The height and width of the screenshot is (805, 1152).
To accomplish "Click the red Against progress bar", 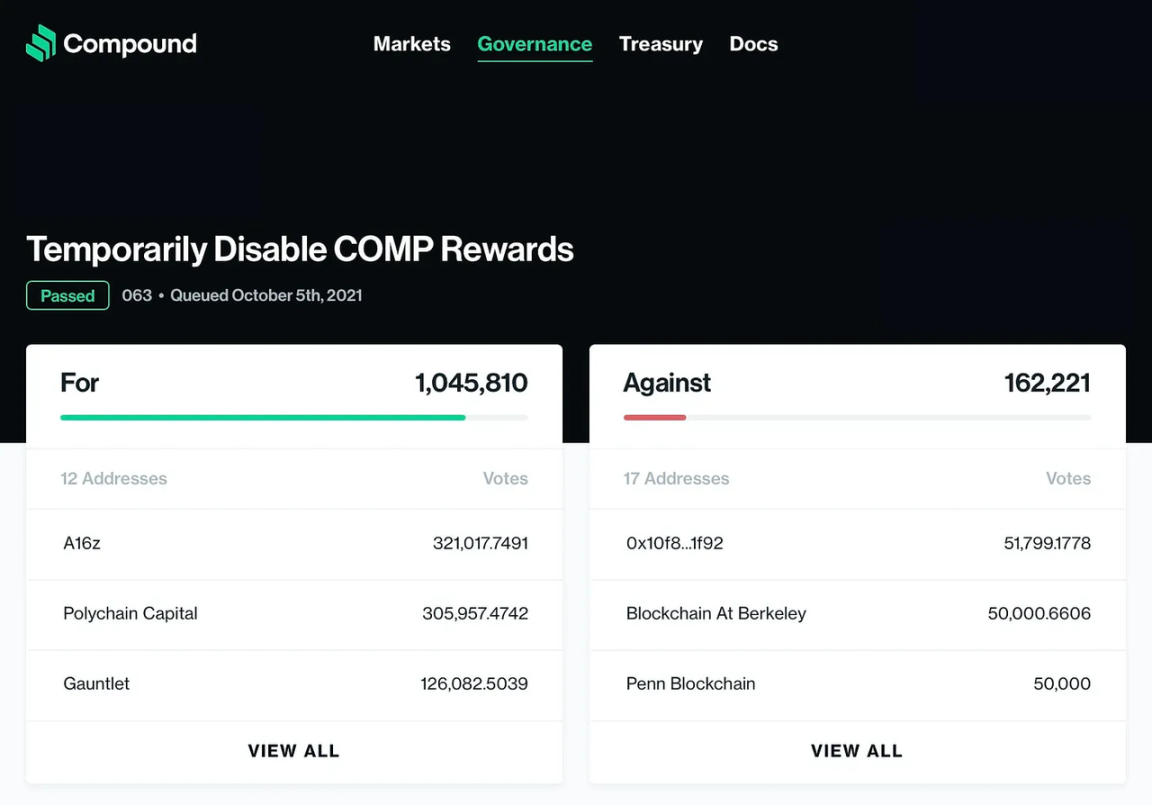I will (655, 417).
